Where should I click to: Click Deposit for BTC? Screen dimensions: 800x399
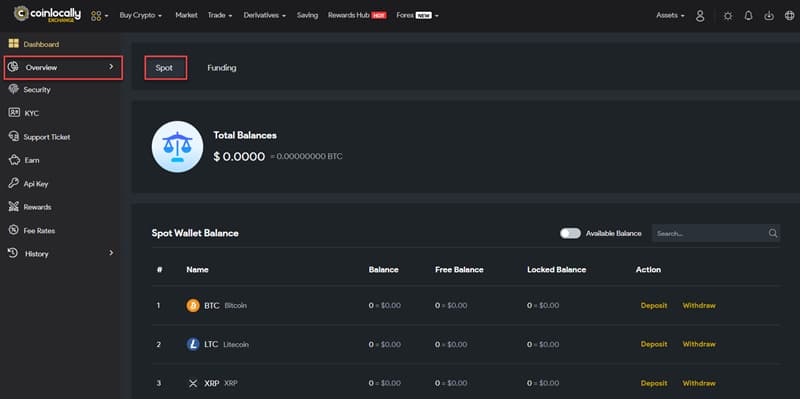(x=654, y=306)
